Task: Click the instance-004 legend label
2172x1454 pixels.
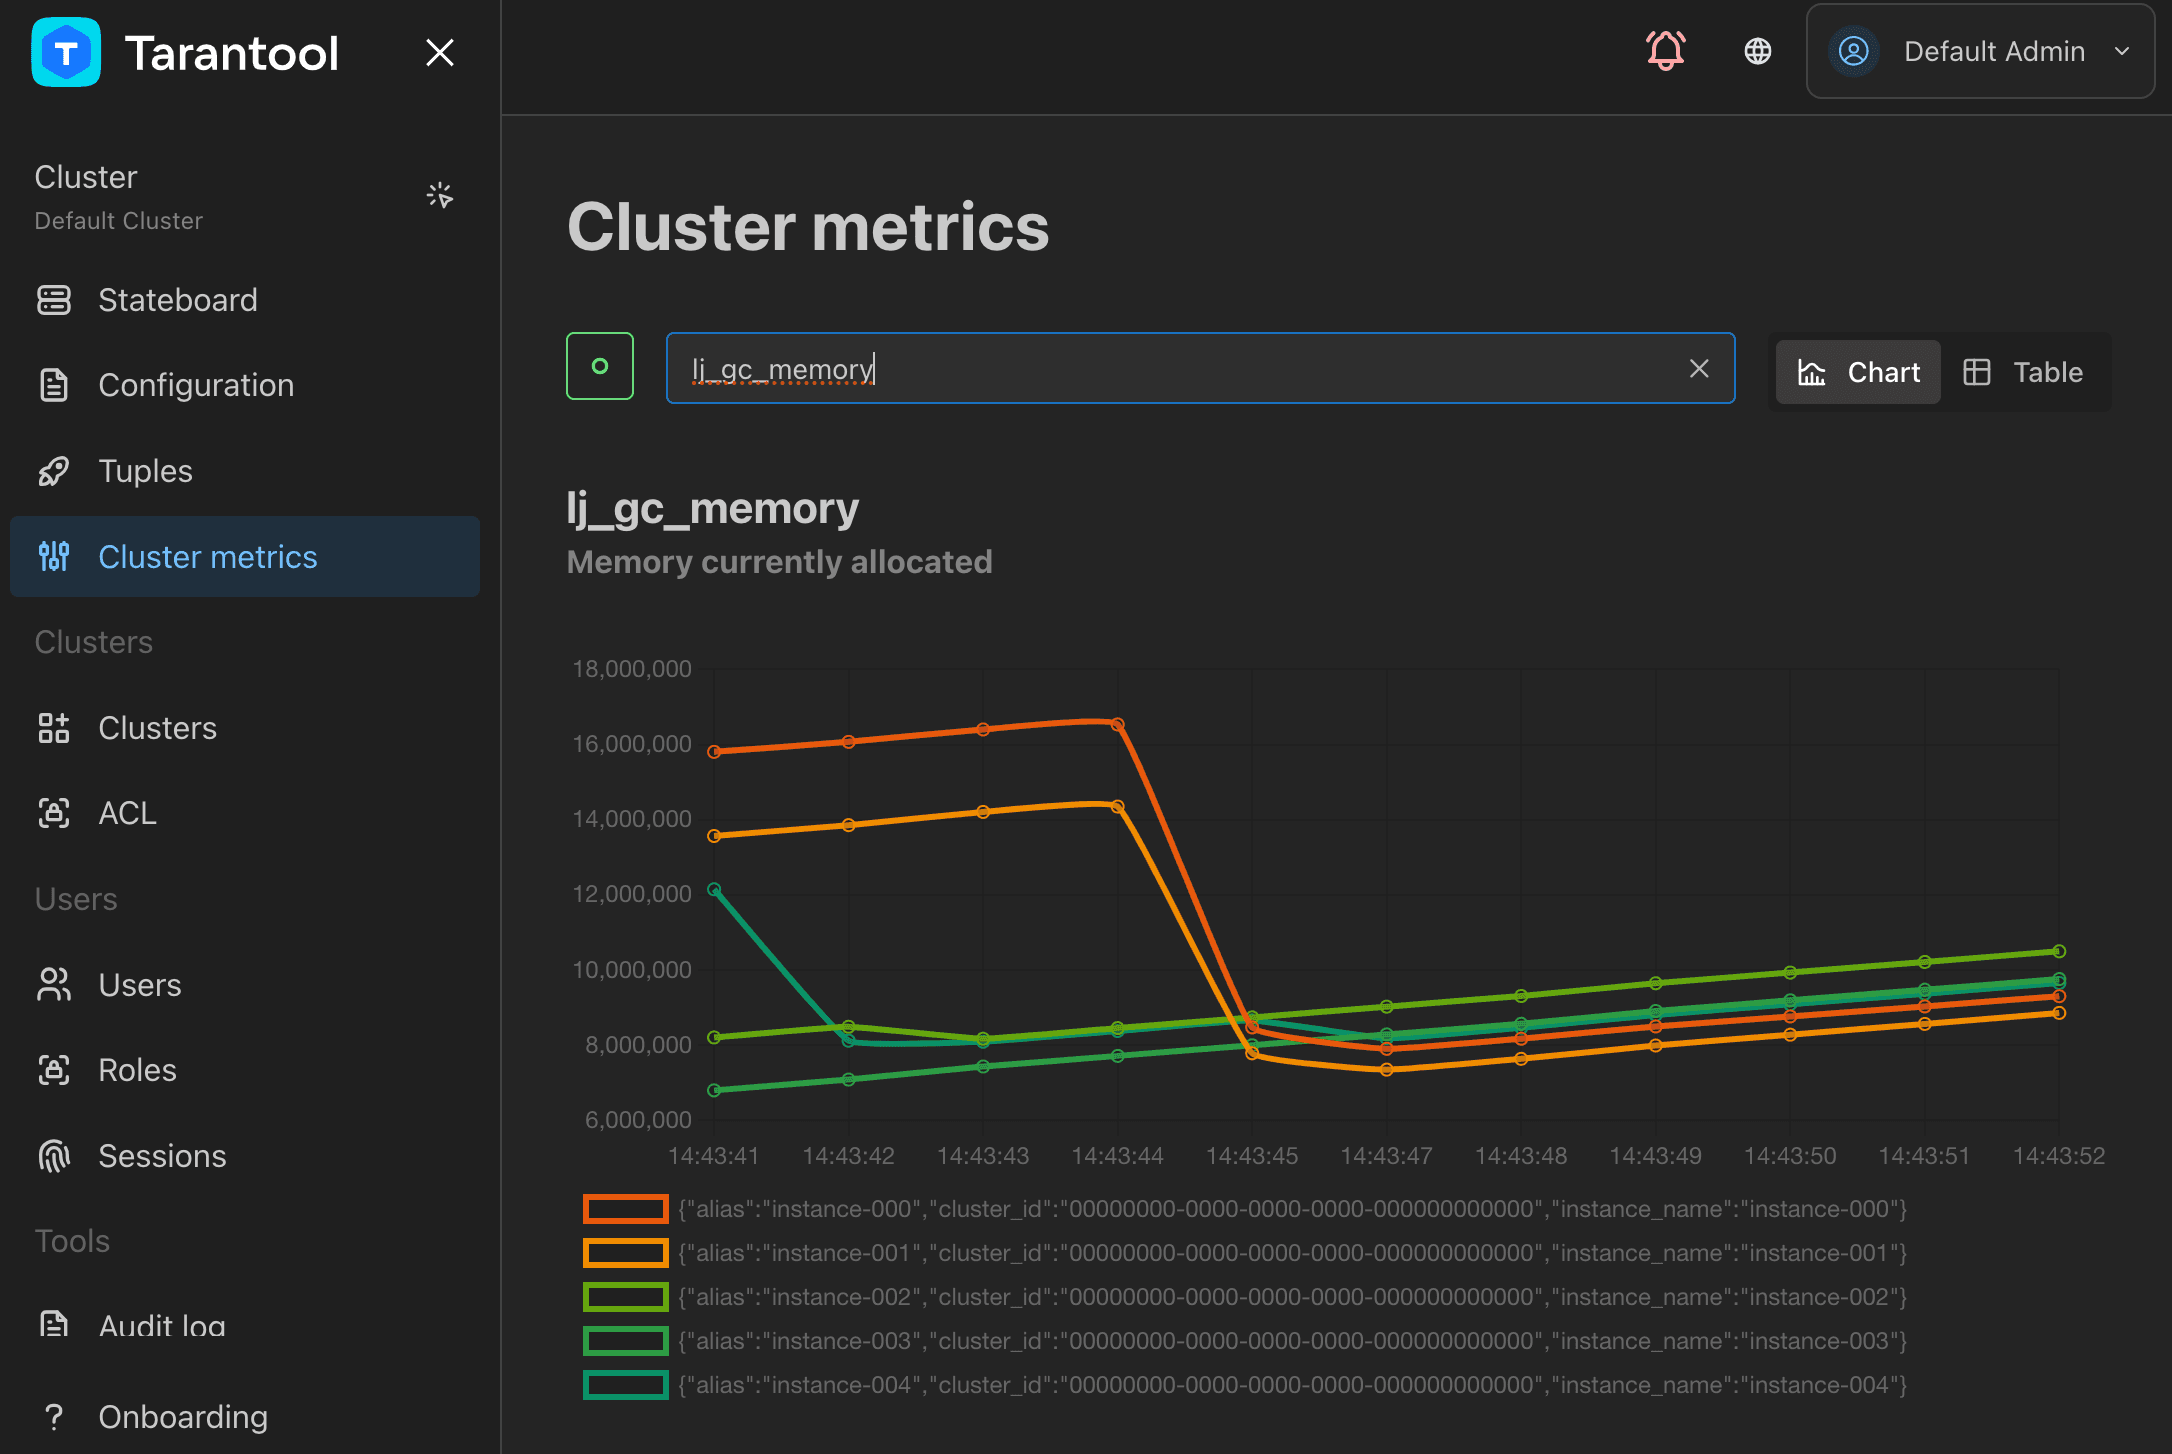Action: click(1293, 1385)
